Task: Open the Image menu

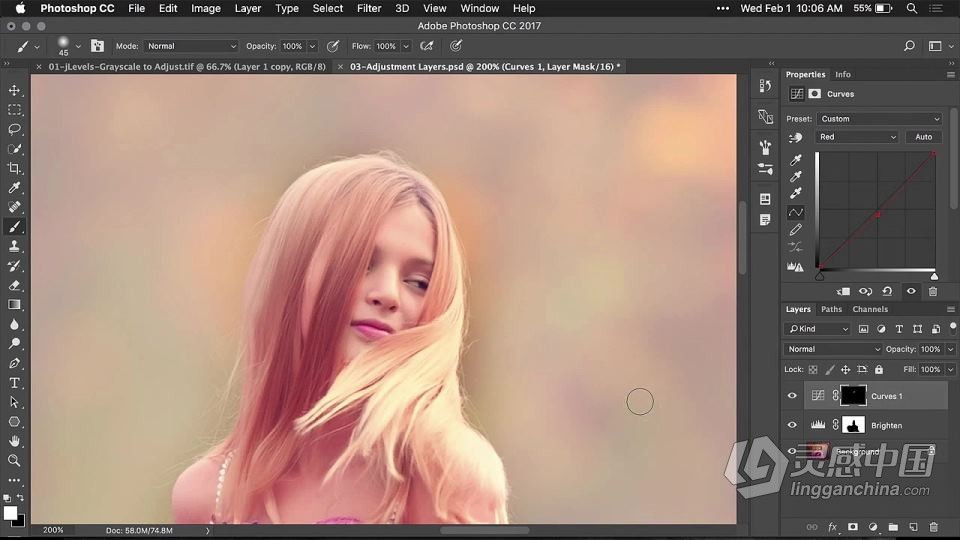Action: click(x=206, y=9)
